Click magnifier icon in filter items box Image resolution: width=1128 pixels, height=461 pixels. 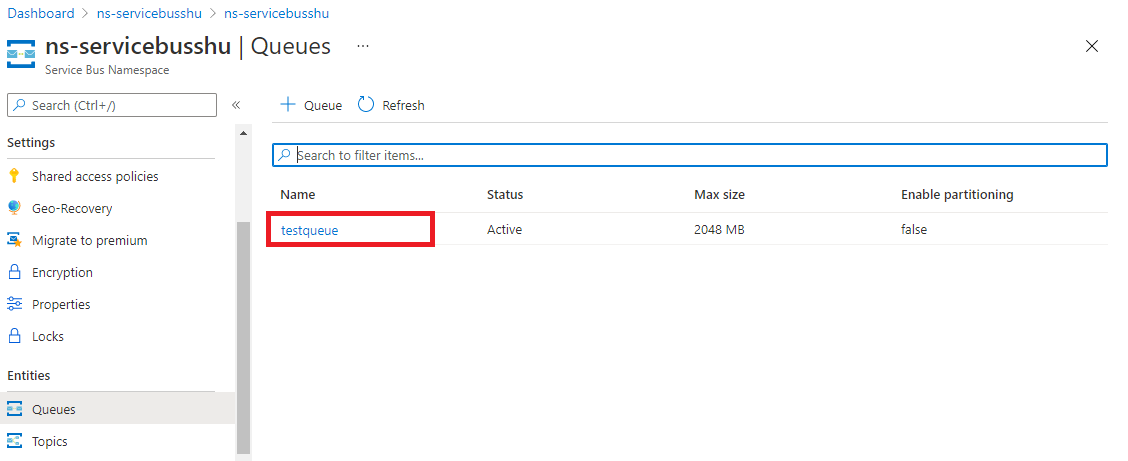[x=285, y=155]
